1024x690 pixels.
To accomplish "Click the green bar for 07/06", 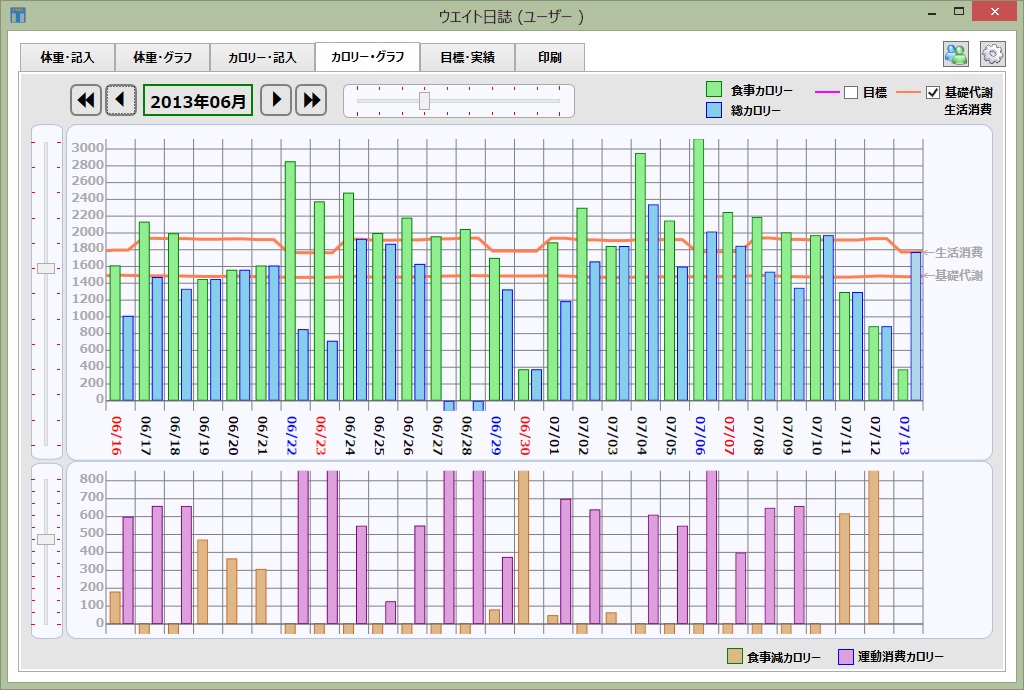I will coord(698,270).
